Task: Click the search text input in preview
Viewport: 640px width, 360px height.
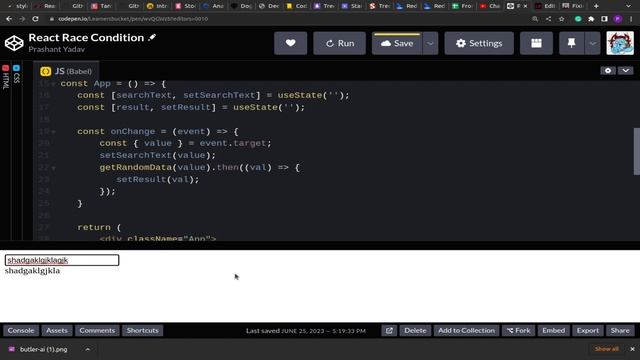Action: pyautogui.click(x=62, y=260)
